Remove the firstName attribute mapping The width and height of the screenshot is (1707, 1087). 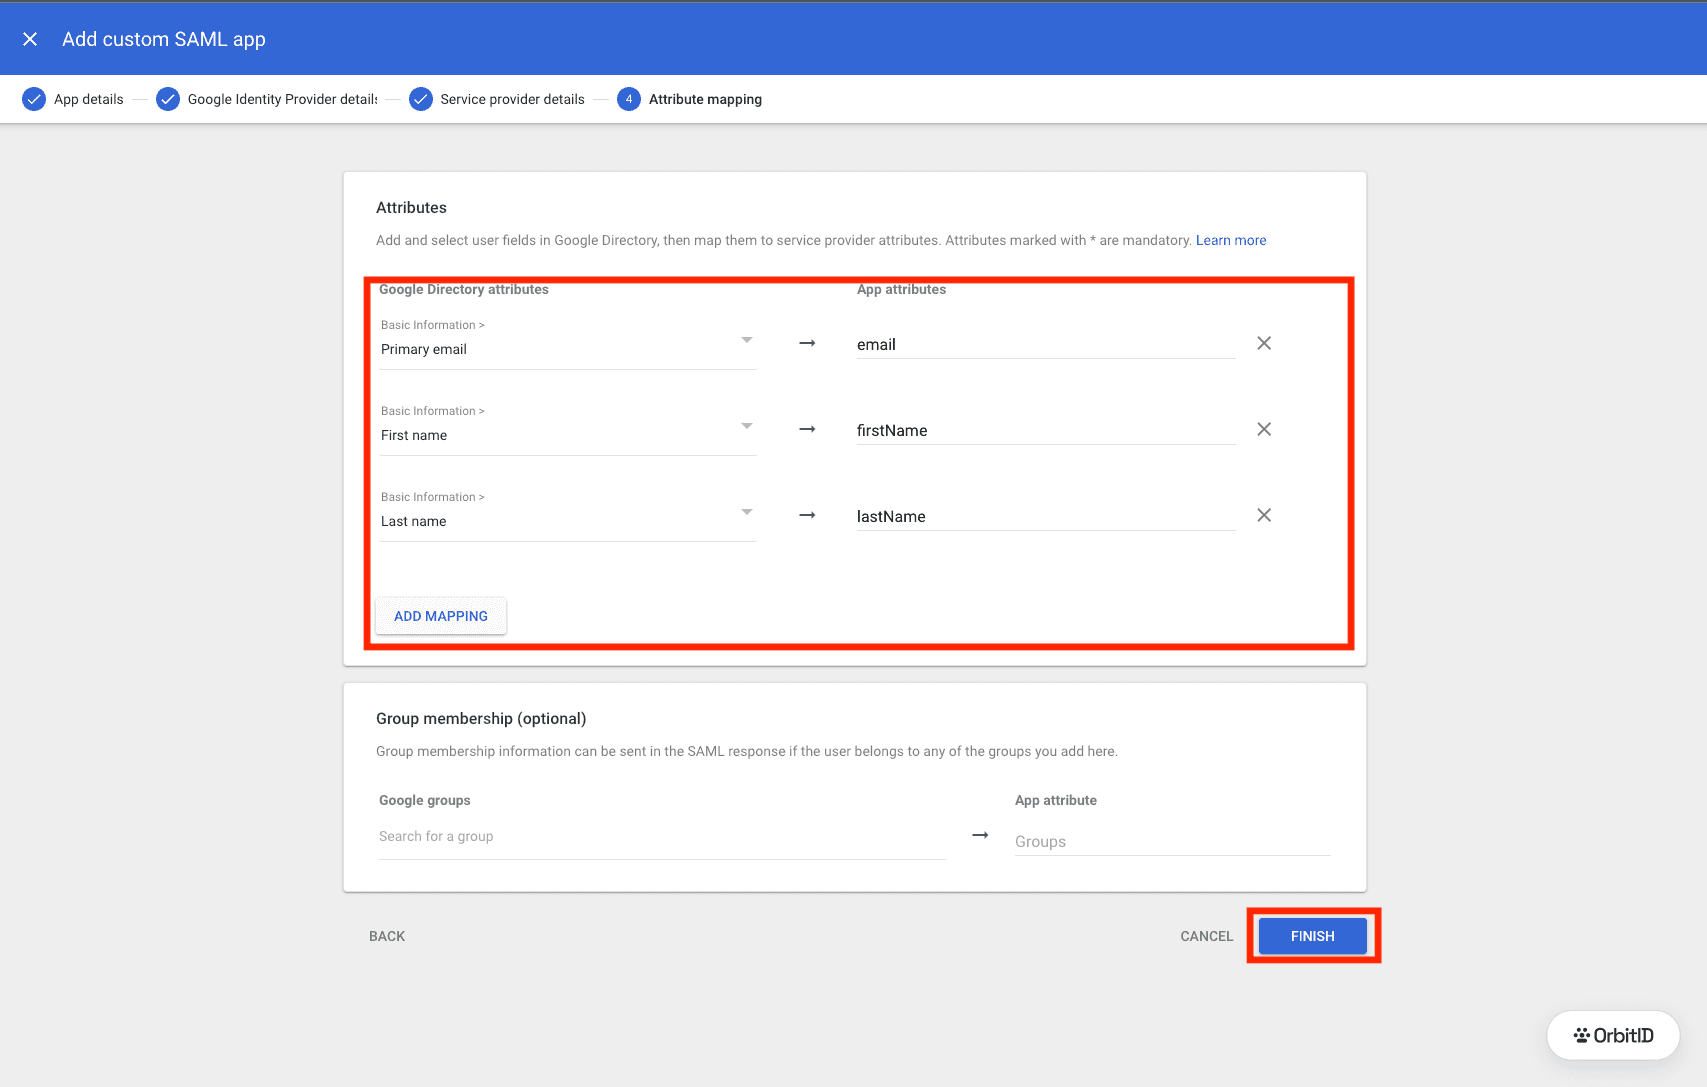pos(1264,429)
